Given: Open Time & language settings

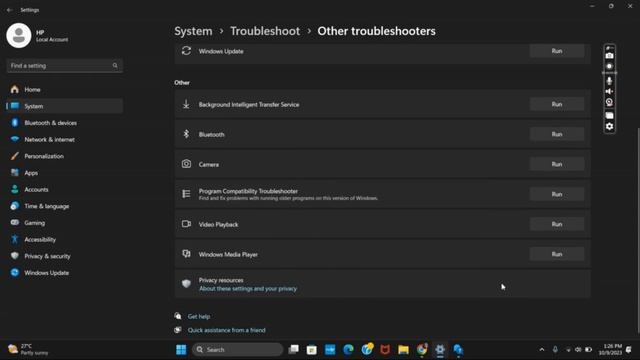Looking at the screenshot, I should (x=64, y=206).
